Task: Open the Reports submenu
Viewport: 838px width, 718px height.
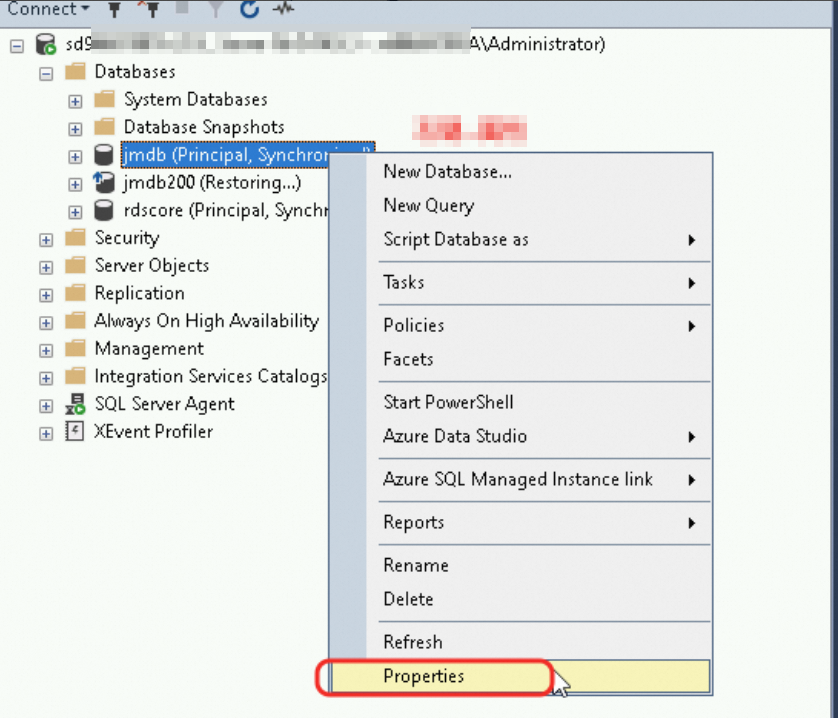Action: tap(519, 522)
